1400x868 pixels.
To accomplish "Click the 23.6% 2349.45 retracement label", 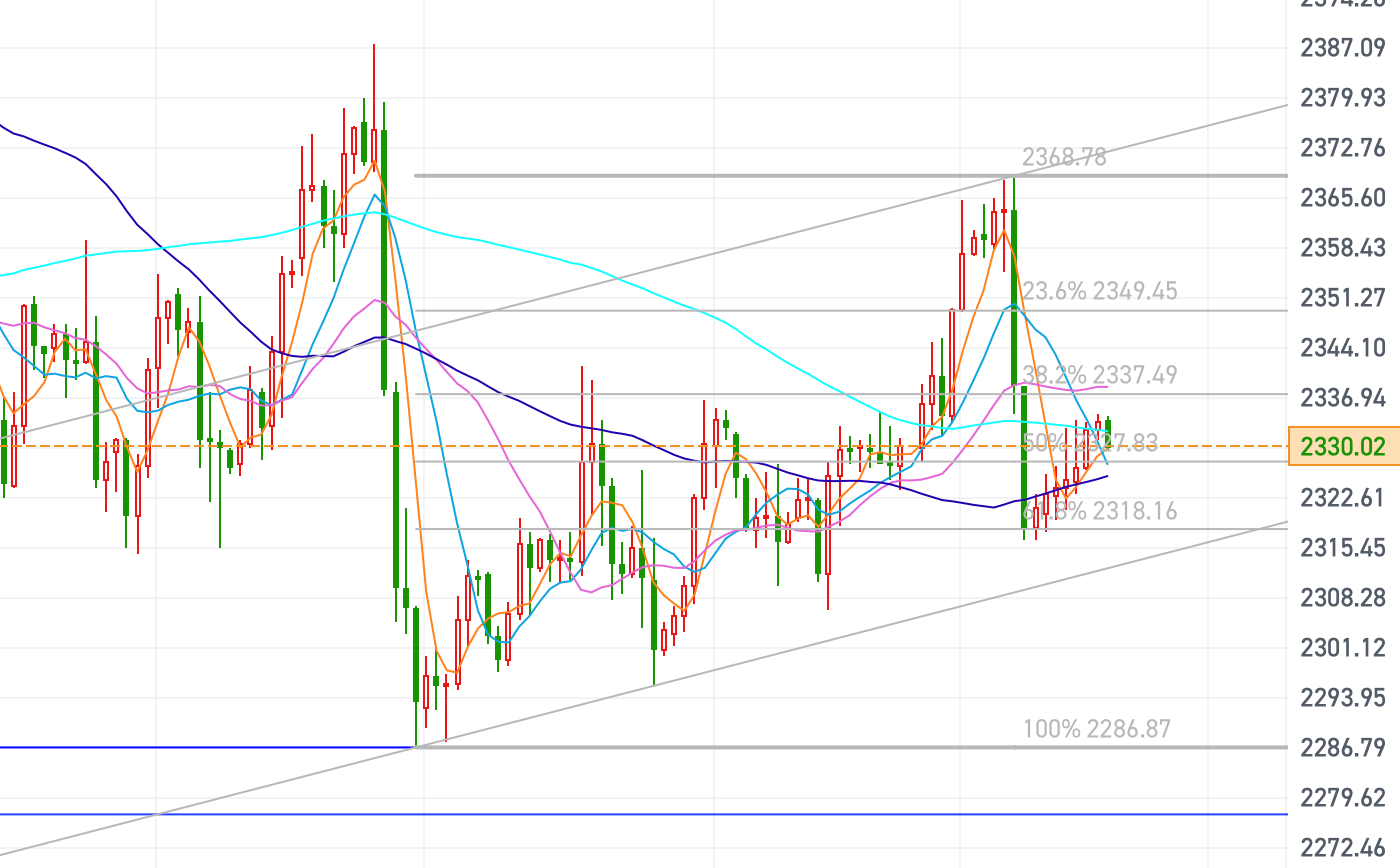I will pyautogui.click(x=1099, y=291).
